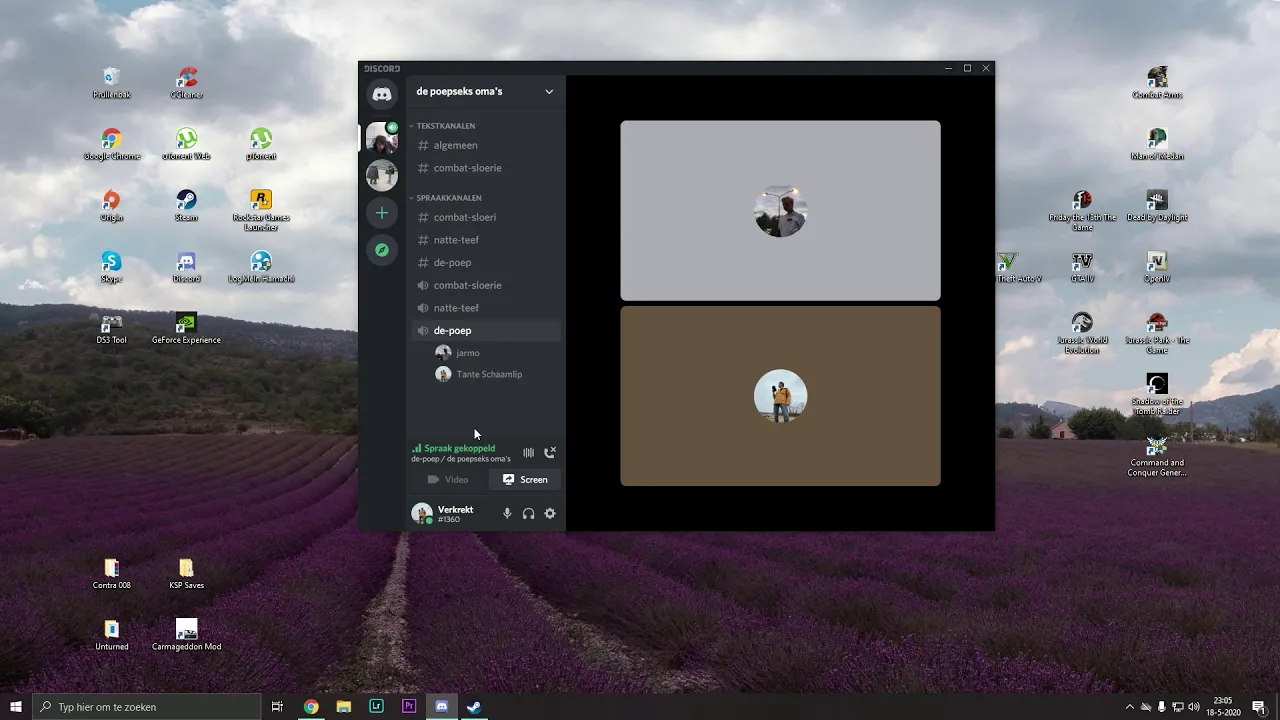Open the uTorrent Web desktop shortcut

(x=186, y=144)
